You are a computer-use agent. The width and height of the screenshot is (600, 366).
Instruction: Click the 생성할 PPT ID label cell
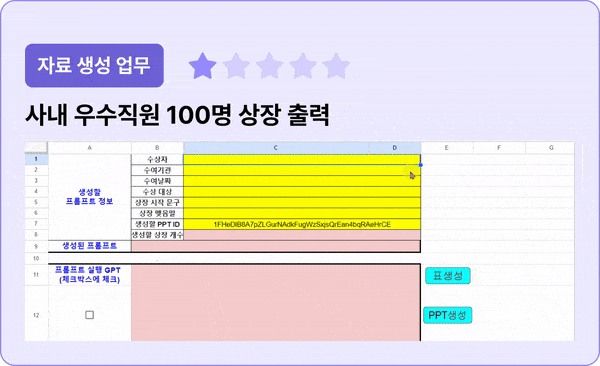157,224
